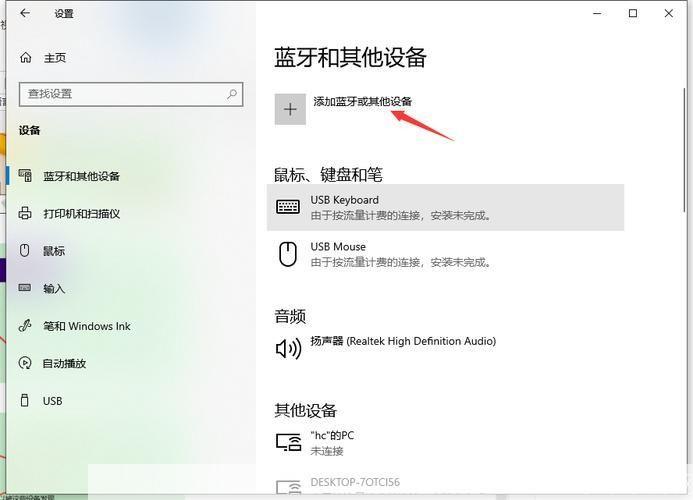This screenshot has width=693, height=500.
Task: Click the Bluetooth devices sidebar icon
Action: pos(25,176)
